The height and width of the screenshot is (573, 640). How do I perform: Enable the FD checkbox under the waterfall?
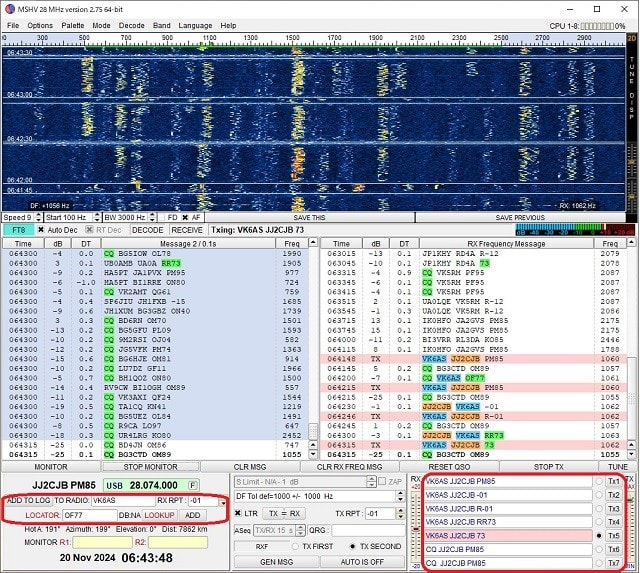coord(162,218)
